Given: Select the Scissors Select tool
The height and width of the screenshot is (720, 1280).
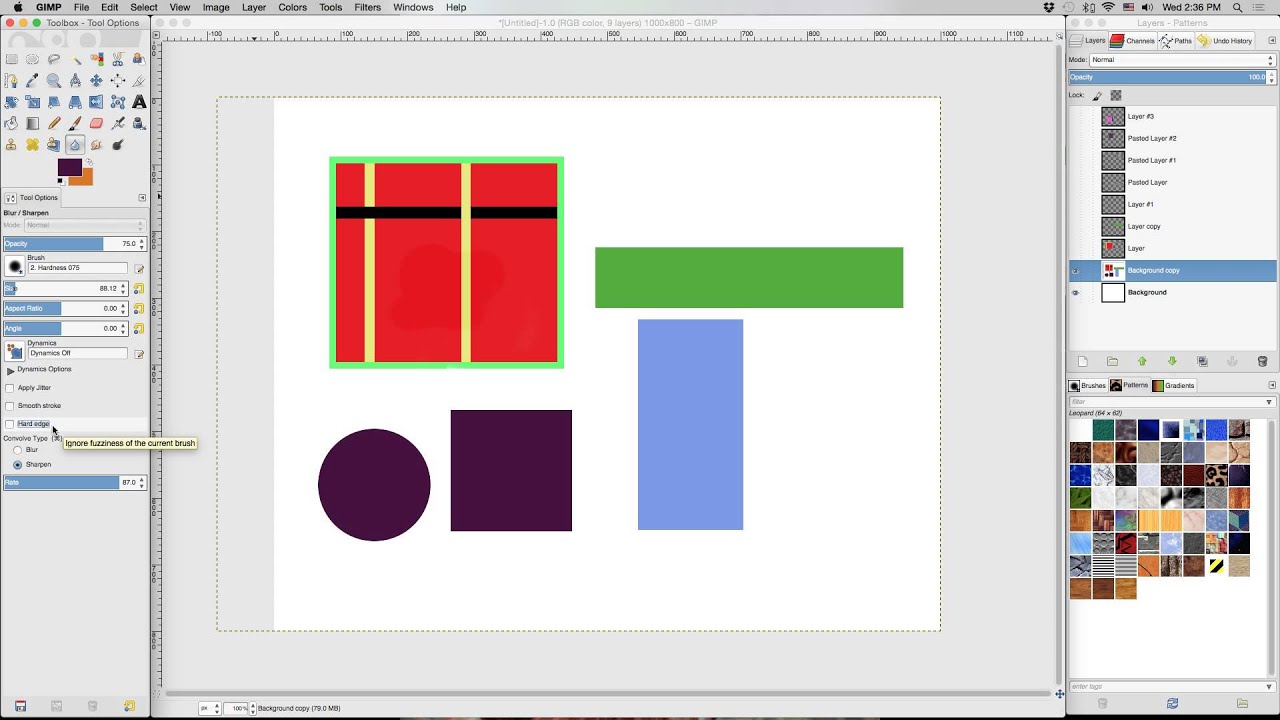Looking at the screenshot, I should pos(118,59).
